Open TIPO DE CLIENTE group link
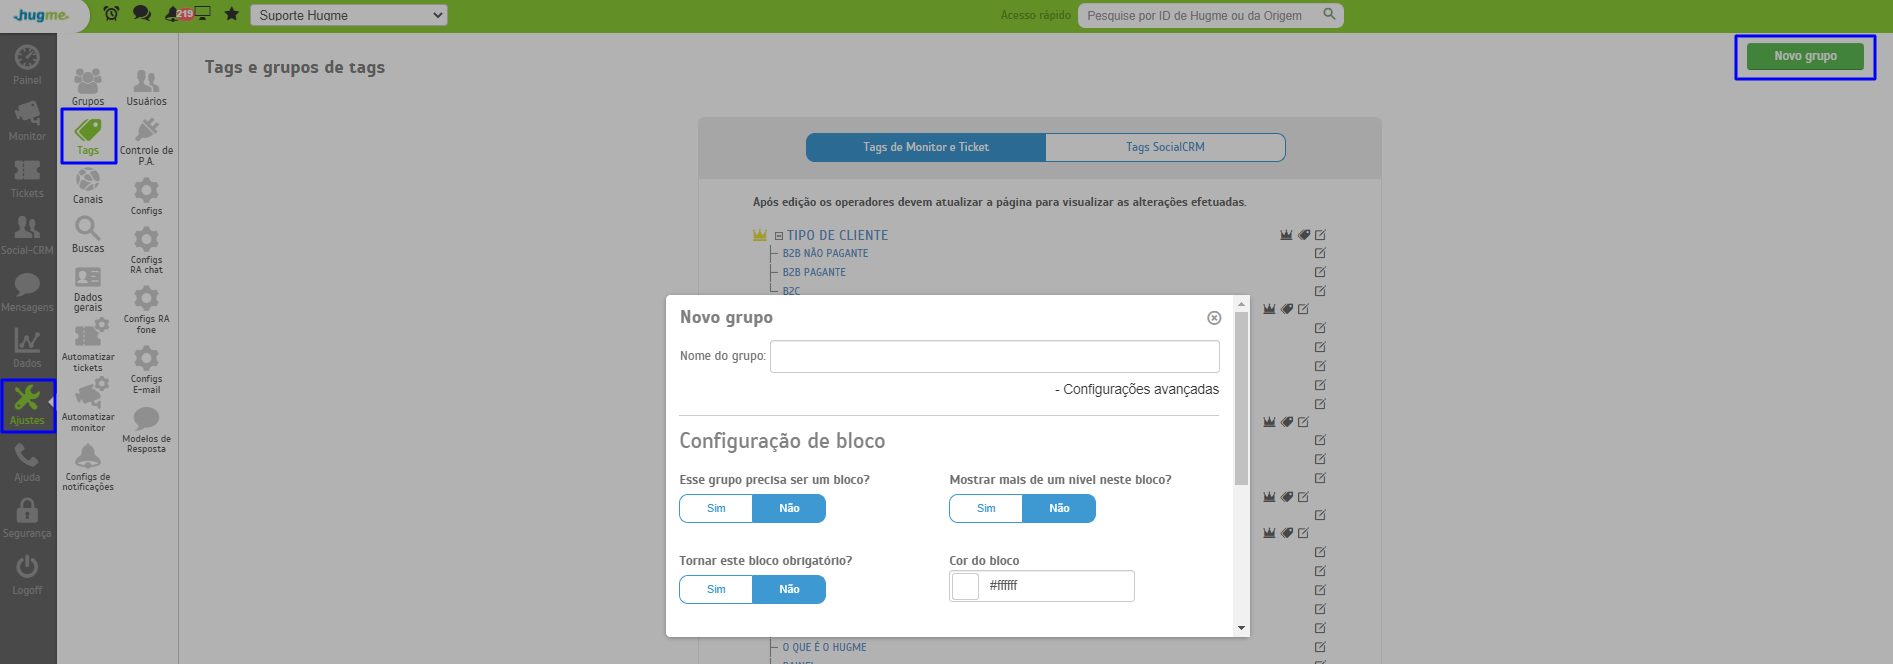Viewport: 1893px width, 664px height. (837, 235)
